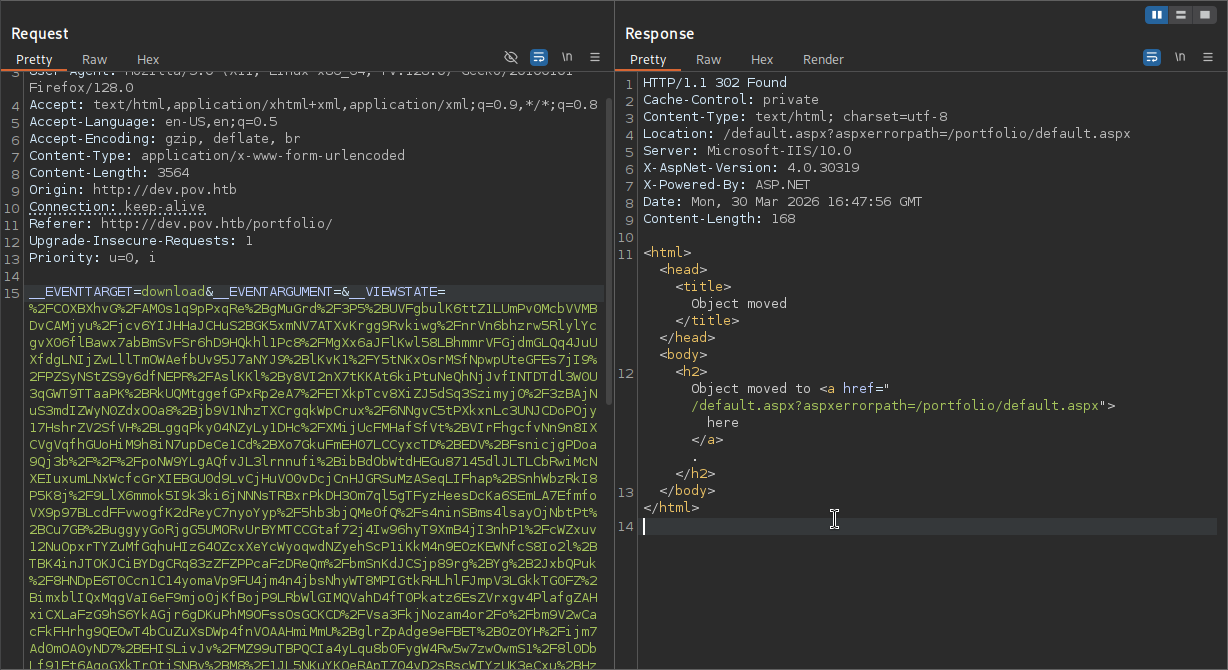
Task: Open the Render tab in Response
Action: 823,59
